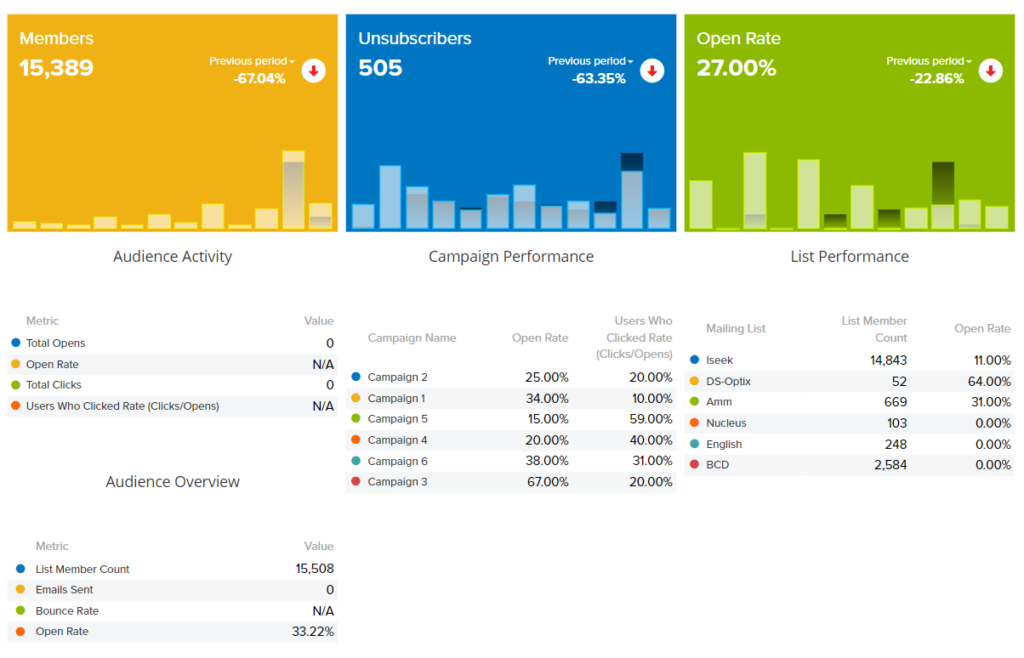This screenshot has width=1024, height=658.
Task: Click the red trend icon on Unsubscribers card
Action: (652, 71)
